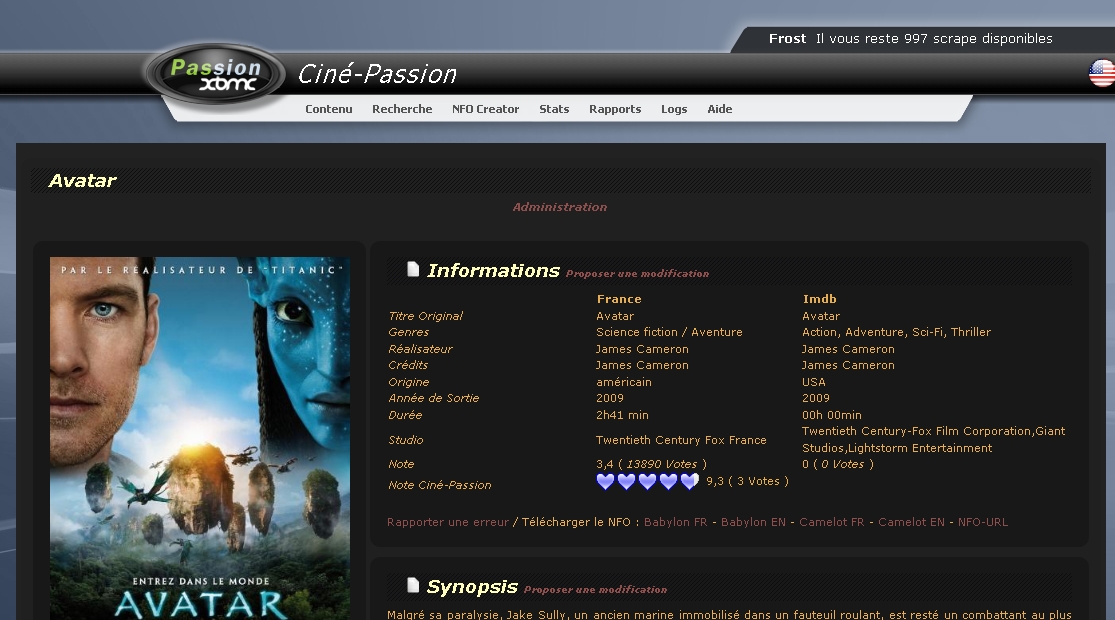
Task: Click the document icon beside Informations
Action: coord(413,269)
